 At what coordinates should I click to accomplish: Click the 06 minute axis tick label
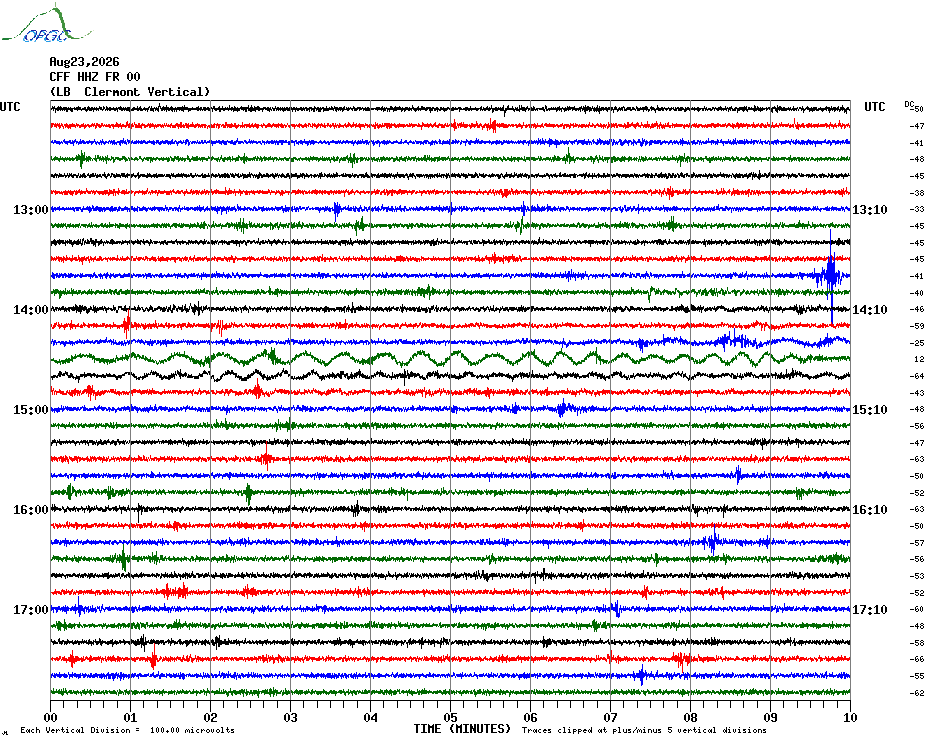(531, 717)
